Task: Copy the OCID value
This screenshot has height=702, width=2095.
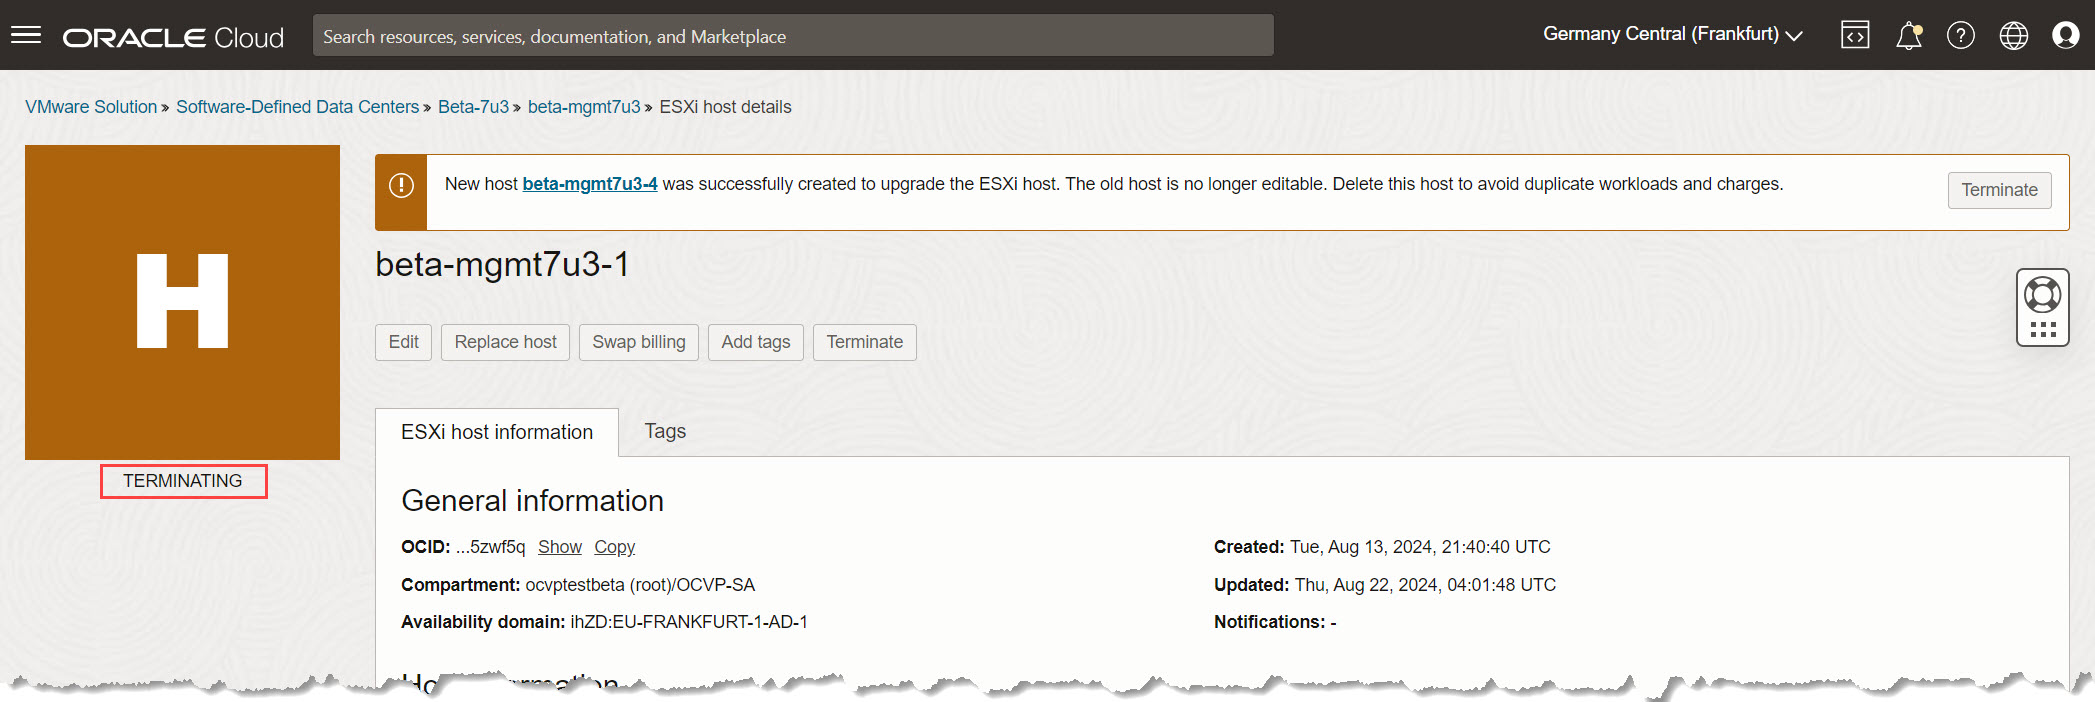Action: coord(614,547)
